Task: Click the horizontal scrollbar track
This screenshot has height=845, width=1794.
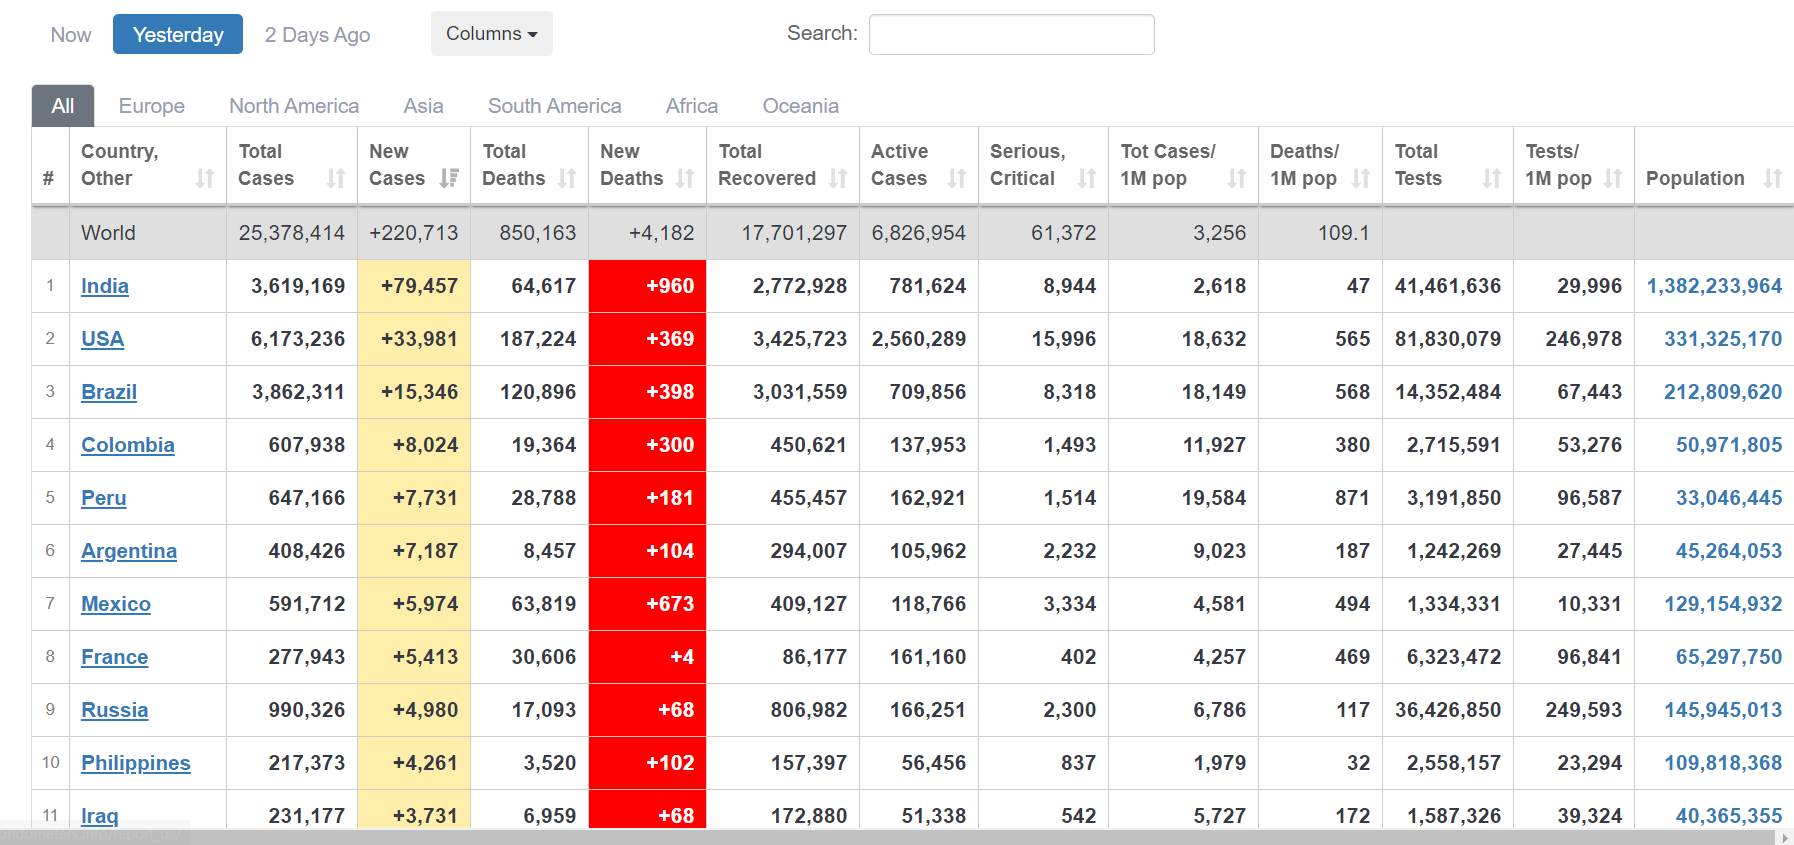Action: click(x=890, y=838)
